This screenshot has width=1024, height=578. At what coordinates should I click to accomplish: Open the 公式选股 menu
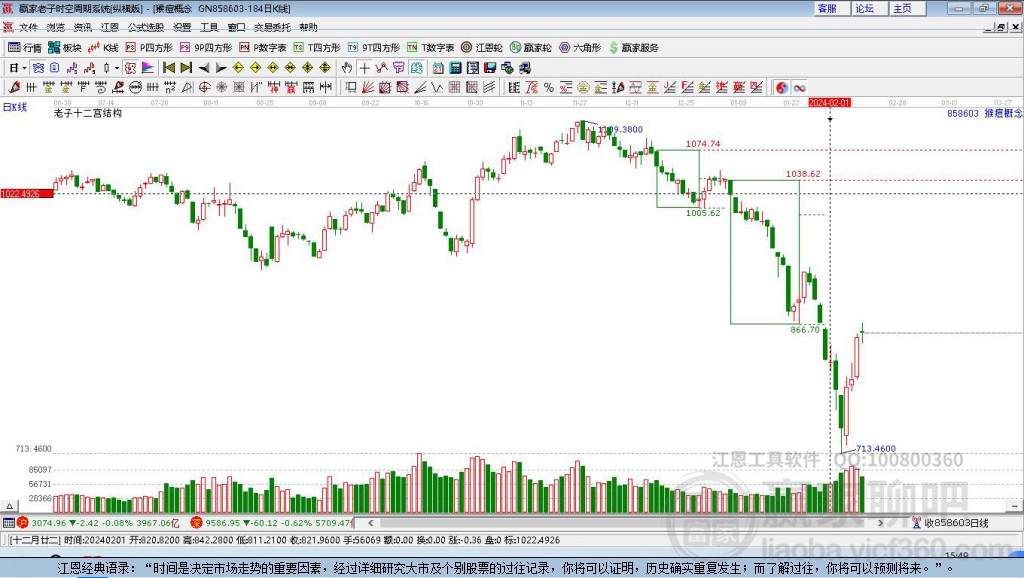(x=146, y=27)
